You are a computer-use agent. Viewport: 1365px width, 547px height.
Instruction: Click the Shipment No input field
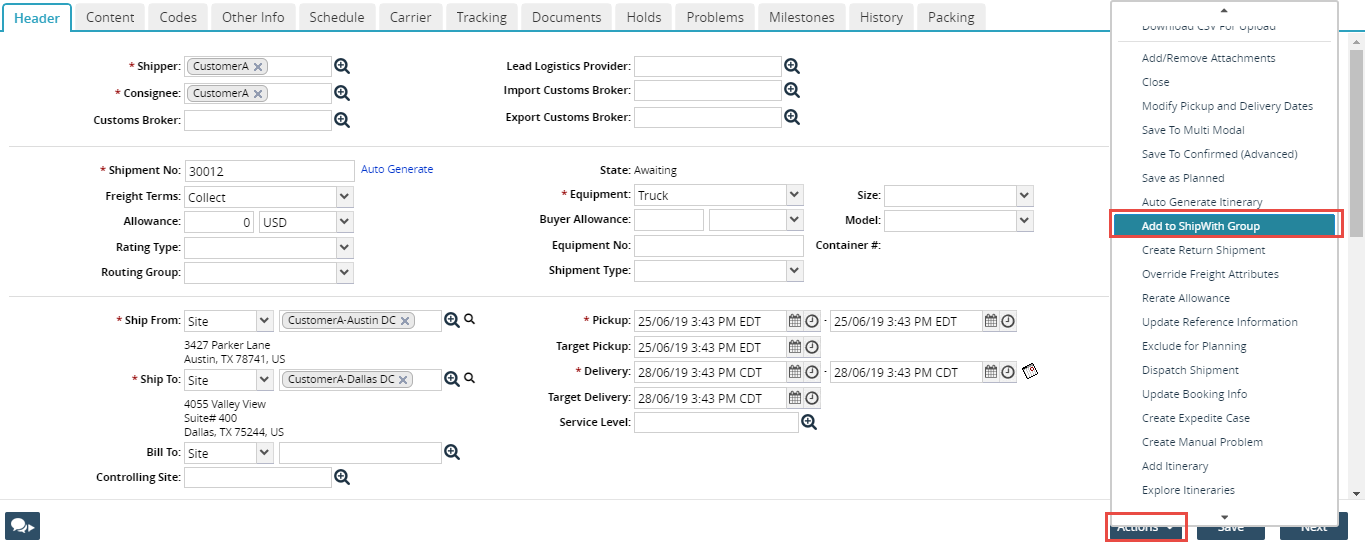[x=269, y=171]
